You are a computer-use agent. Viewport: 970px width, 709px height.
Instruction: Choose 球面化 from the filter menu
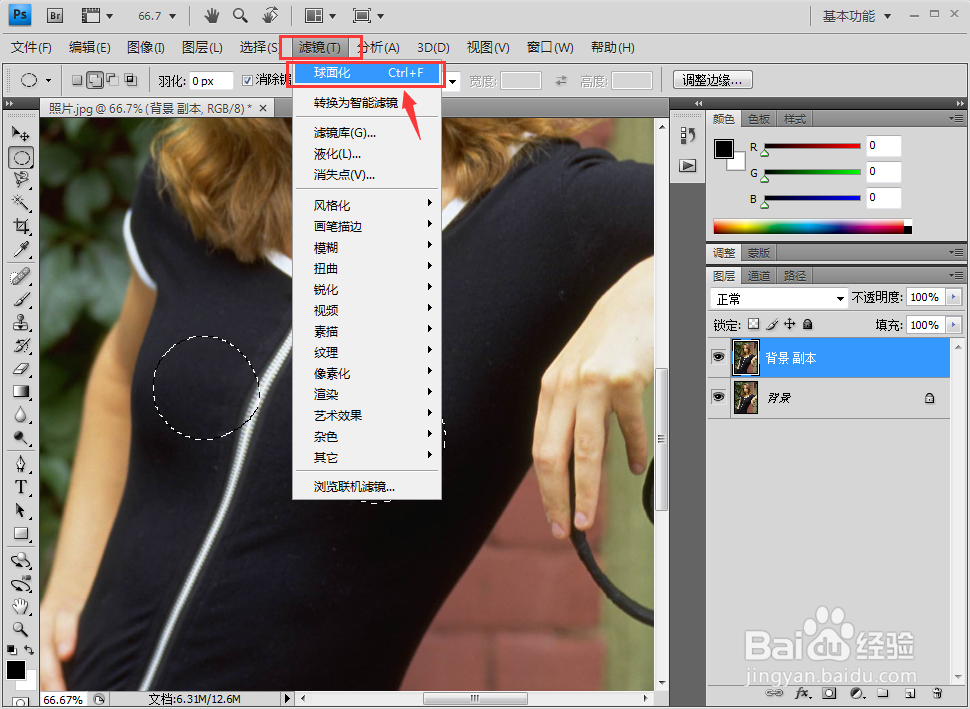(365, 73)
